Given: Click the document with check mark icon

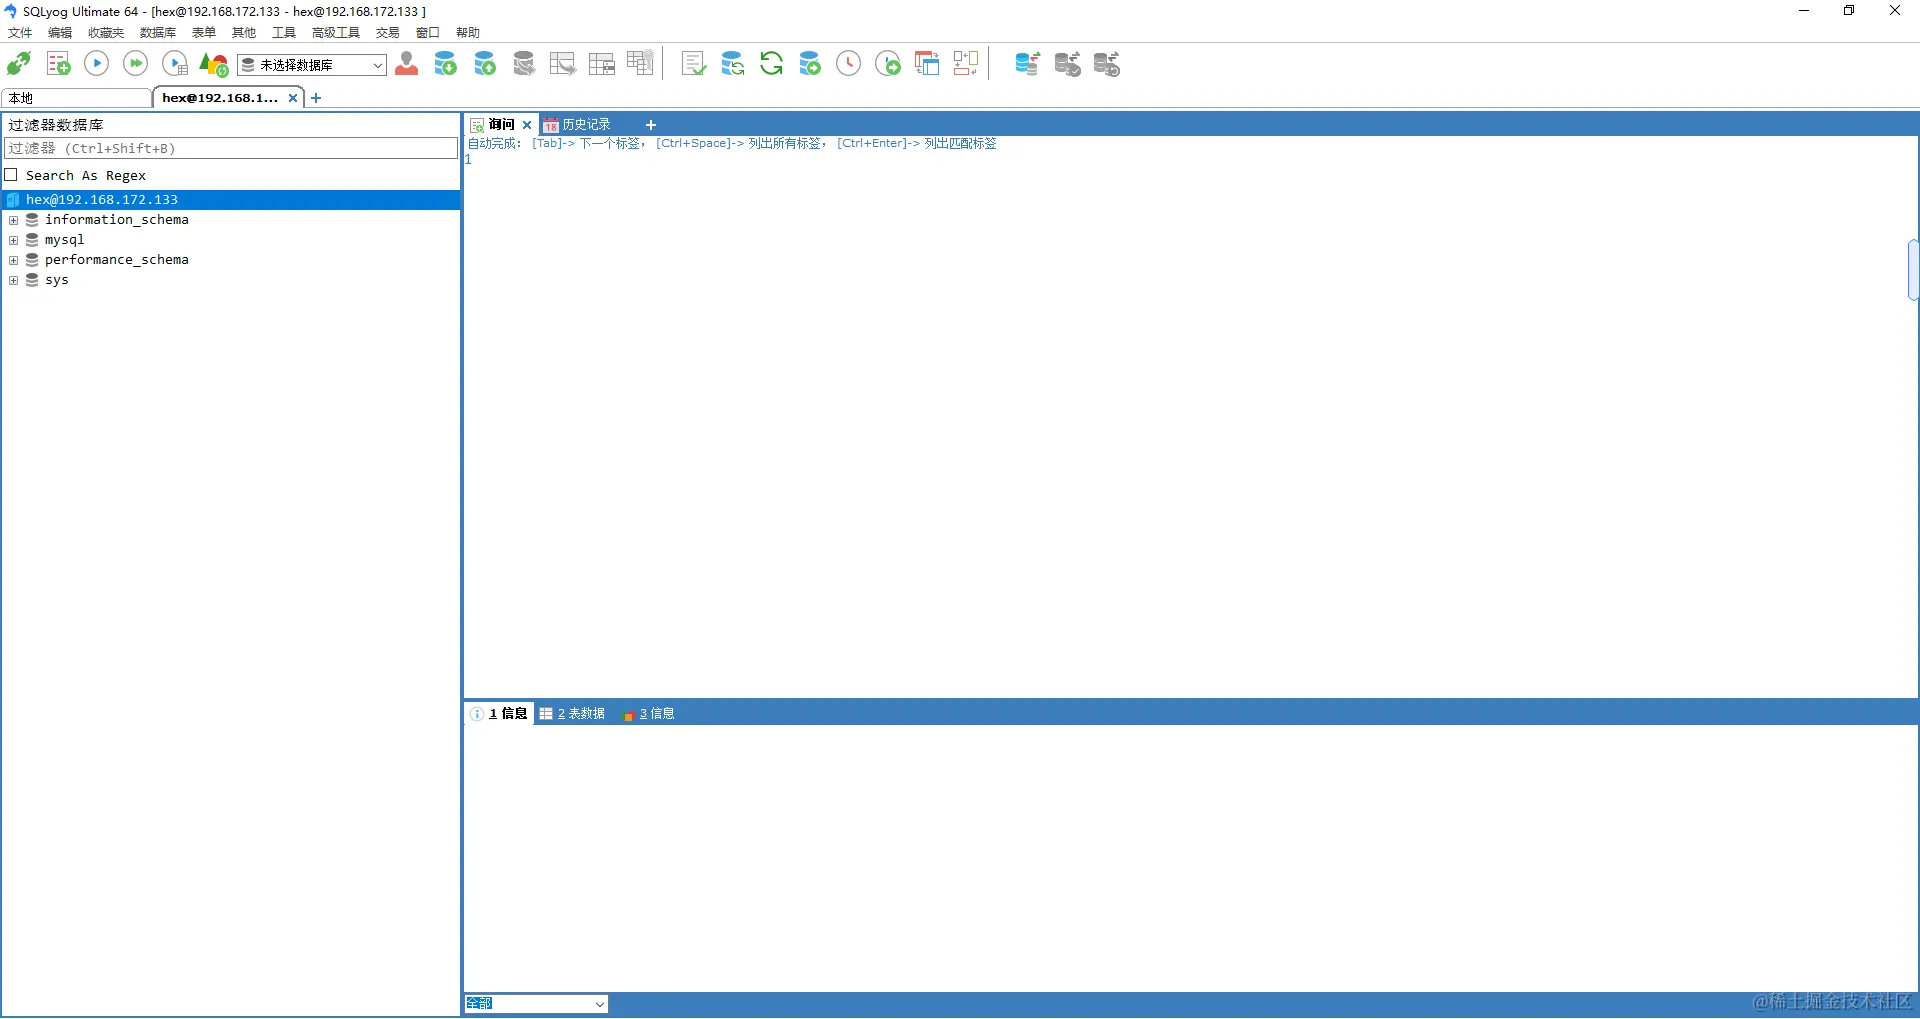Looking at the screenshot, I should pos(693,64).
